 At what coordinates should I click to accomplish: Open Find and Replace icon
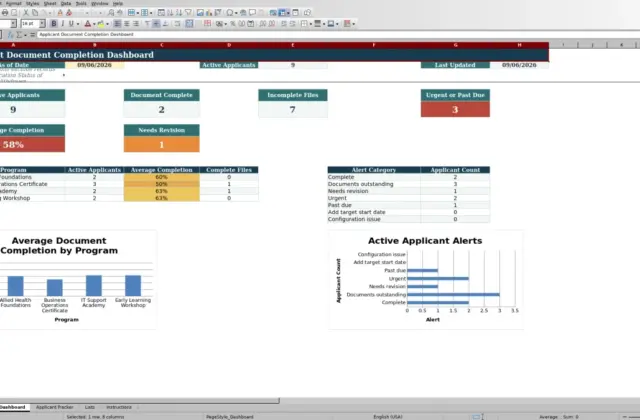tap(111, 13)
